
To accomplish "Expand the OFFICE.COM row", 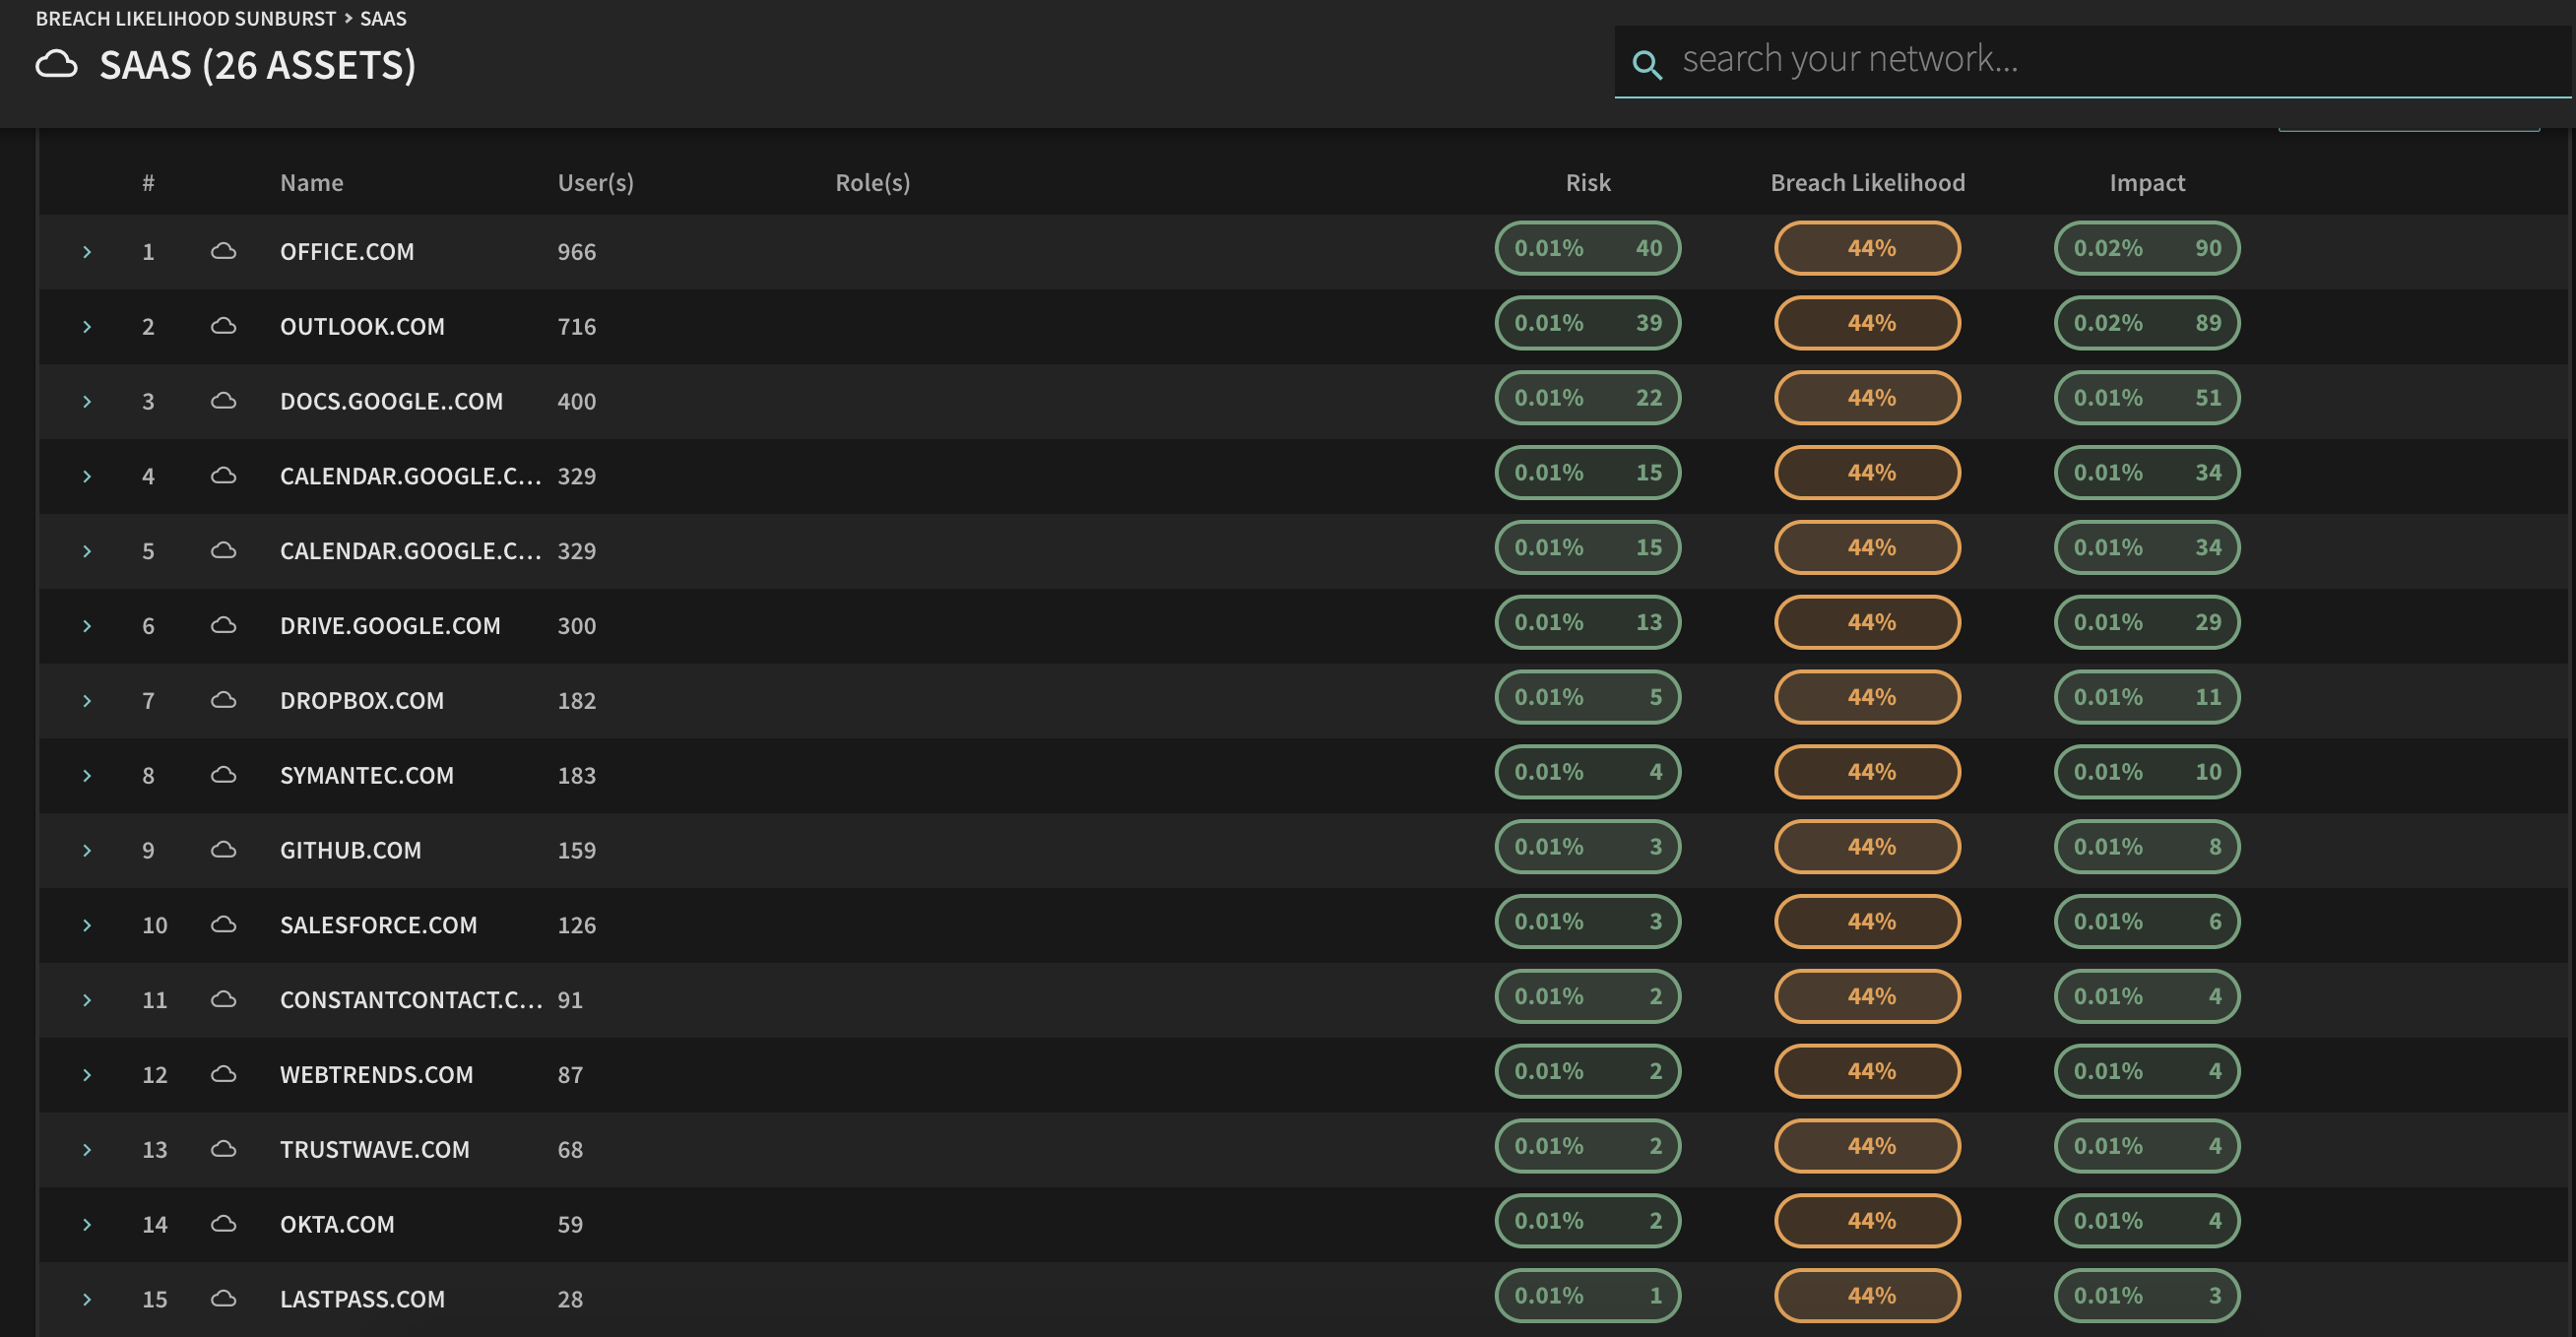I will coord(87,252).
